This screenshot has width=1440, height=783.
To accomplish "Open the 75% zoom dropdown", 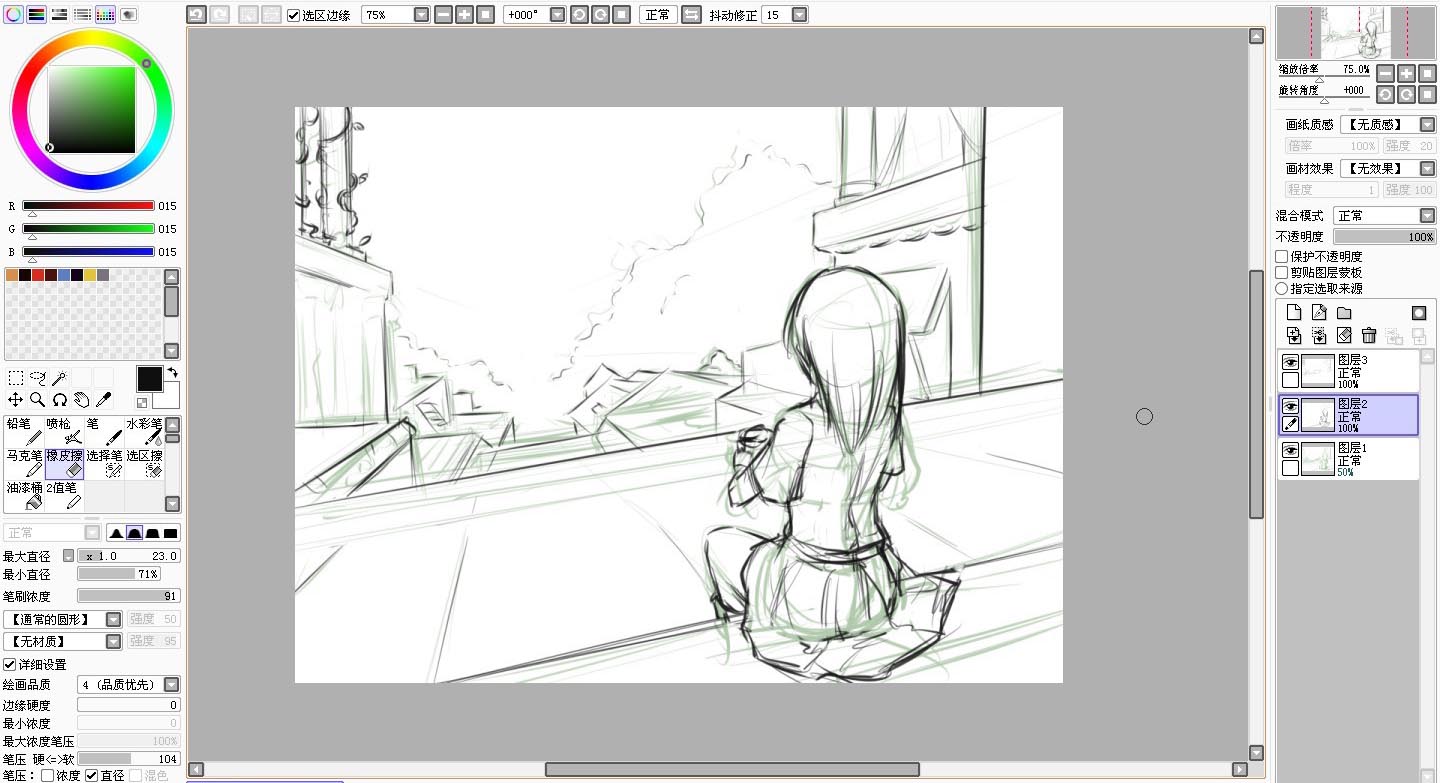I will [420, 15].
